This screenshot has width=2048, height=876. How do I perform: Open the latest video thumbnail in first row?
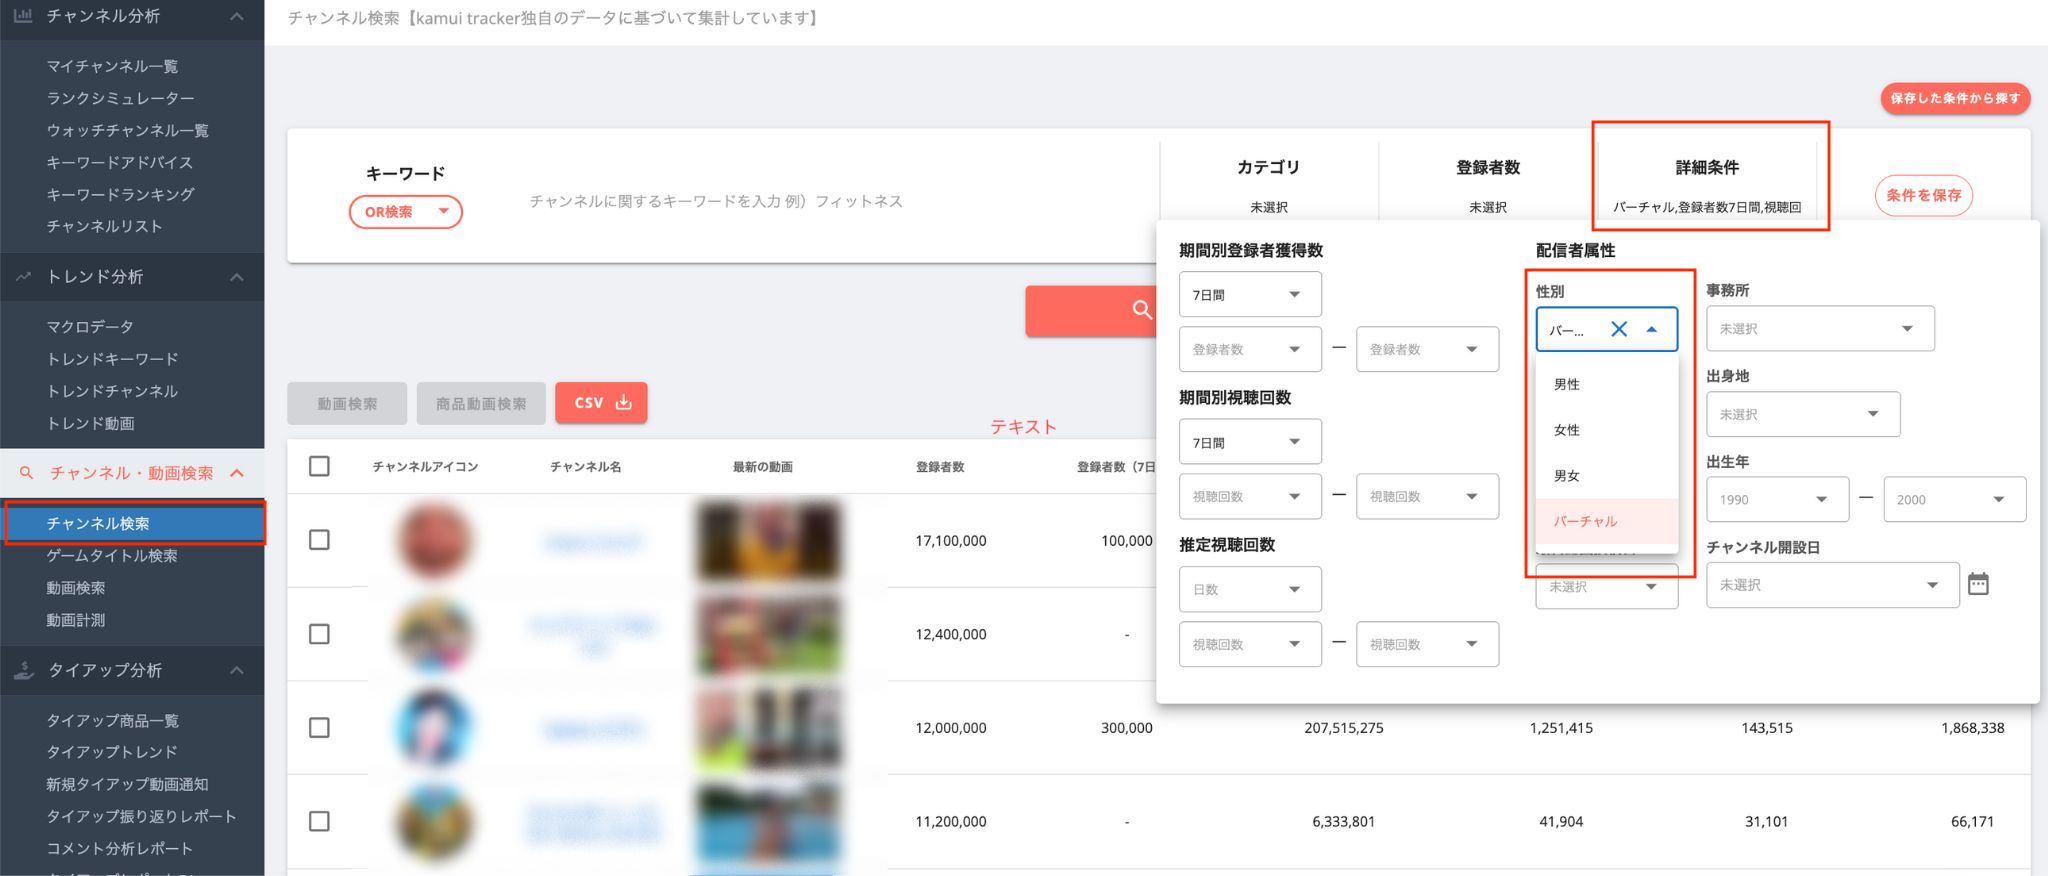767,540
